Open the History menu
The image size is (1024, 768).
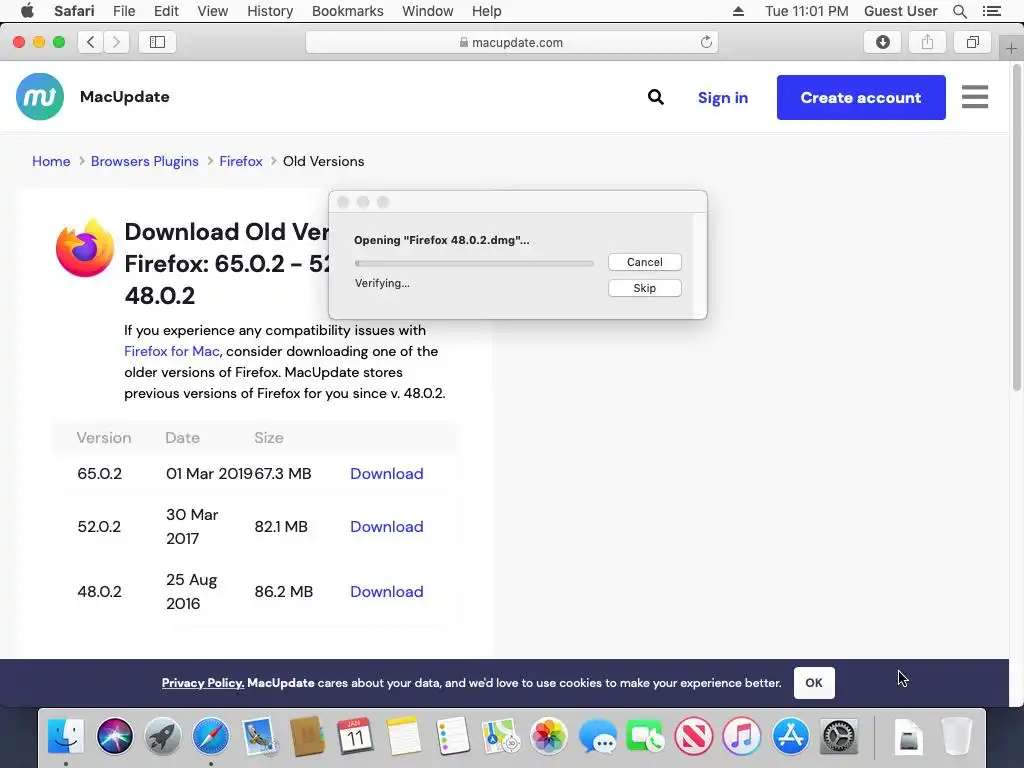coord(270,11)
